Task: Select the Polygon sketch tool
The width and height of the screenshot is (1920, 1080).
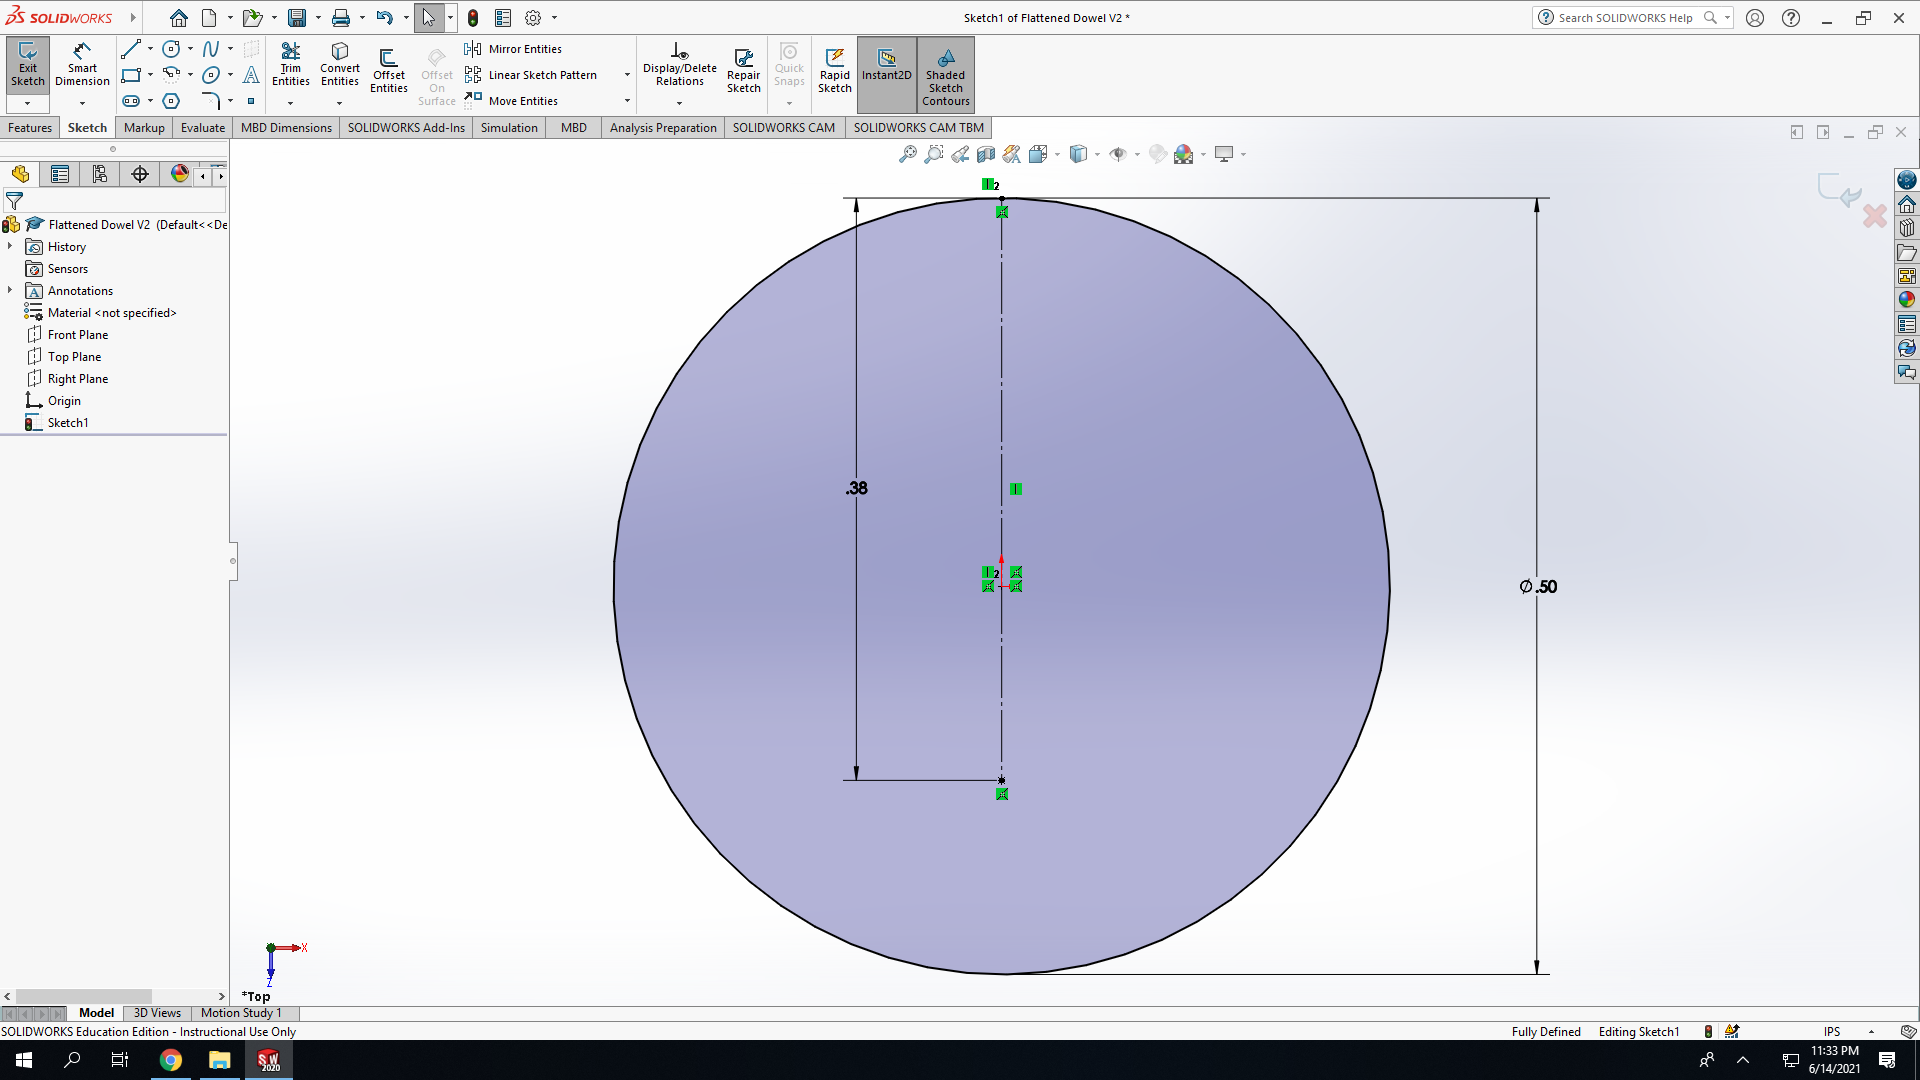Action: (x=171, y=101)
